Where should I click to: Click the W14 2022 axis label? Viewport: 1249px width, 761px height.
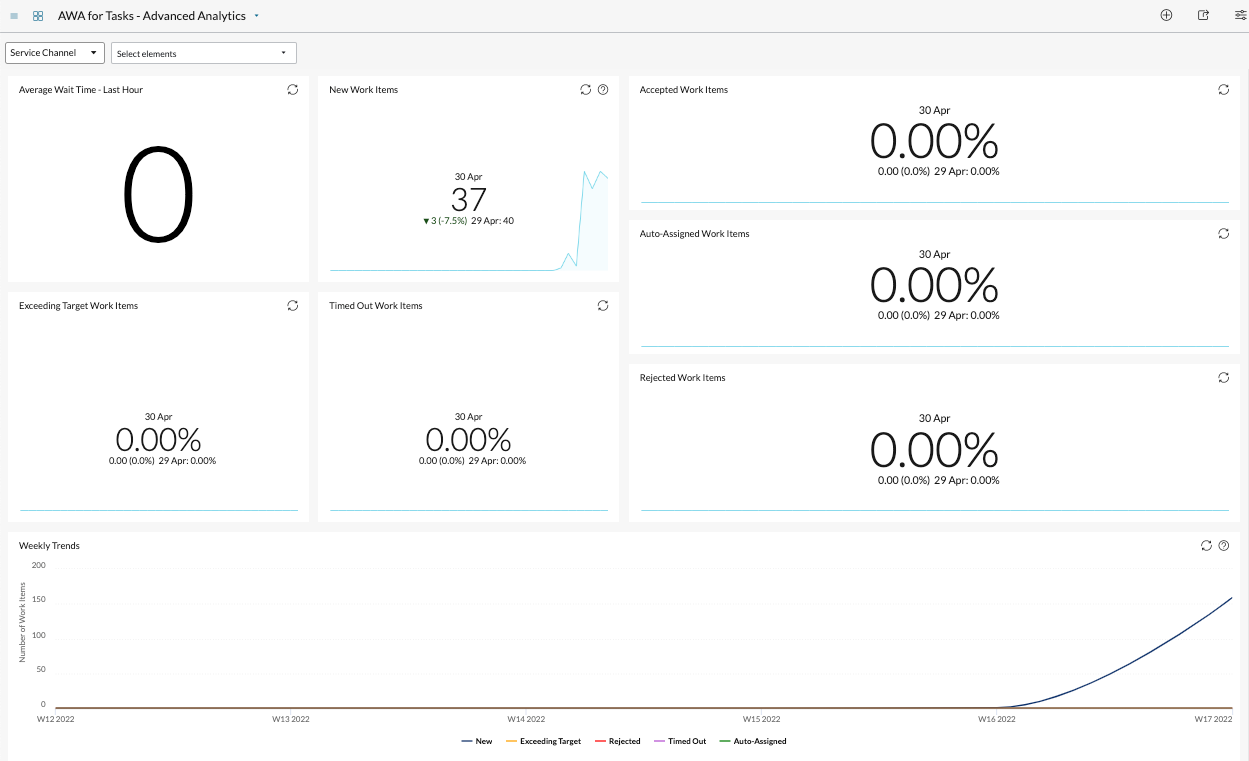526,719
